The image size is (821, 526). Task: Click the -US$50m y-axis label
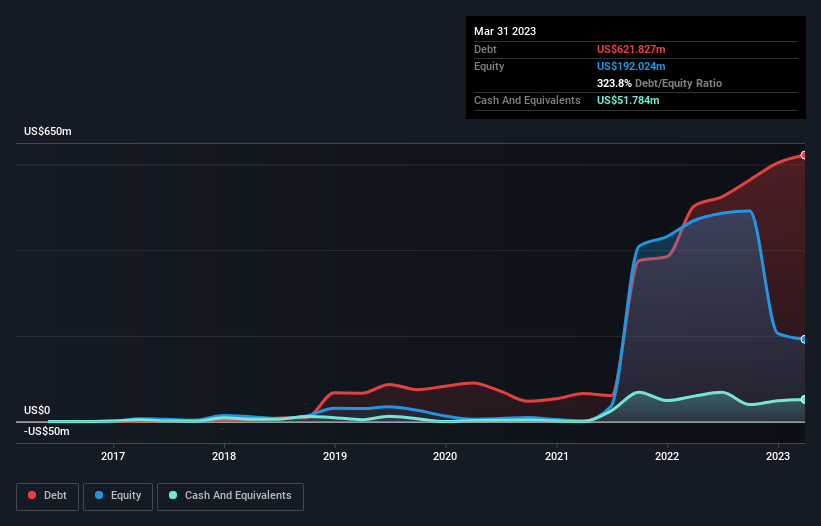point(47,432)
